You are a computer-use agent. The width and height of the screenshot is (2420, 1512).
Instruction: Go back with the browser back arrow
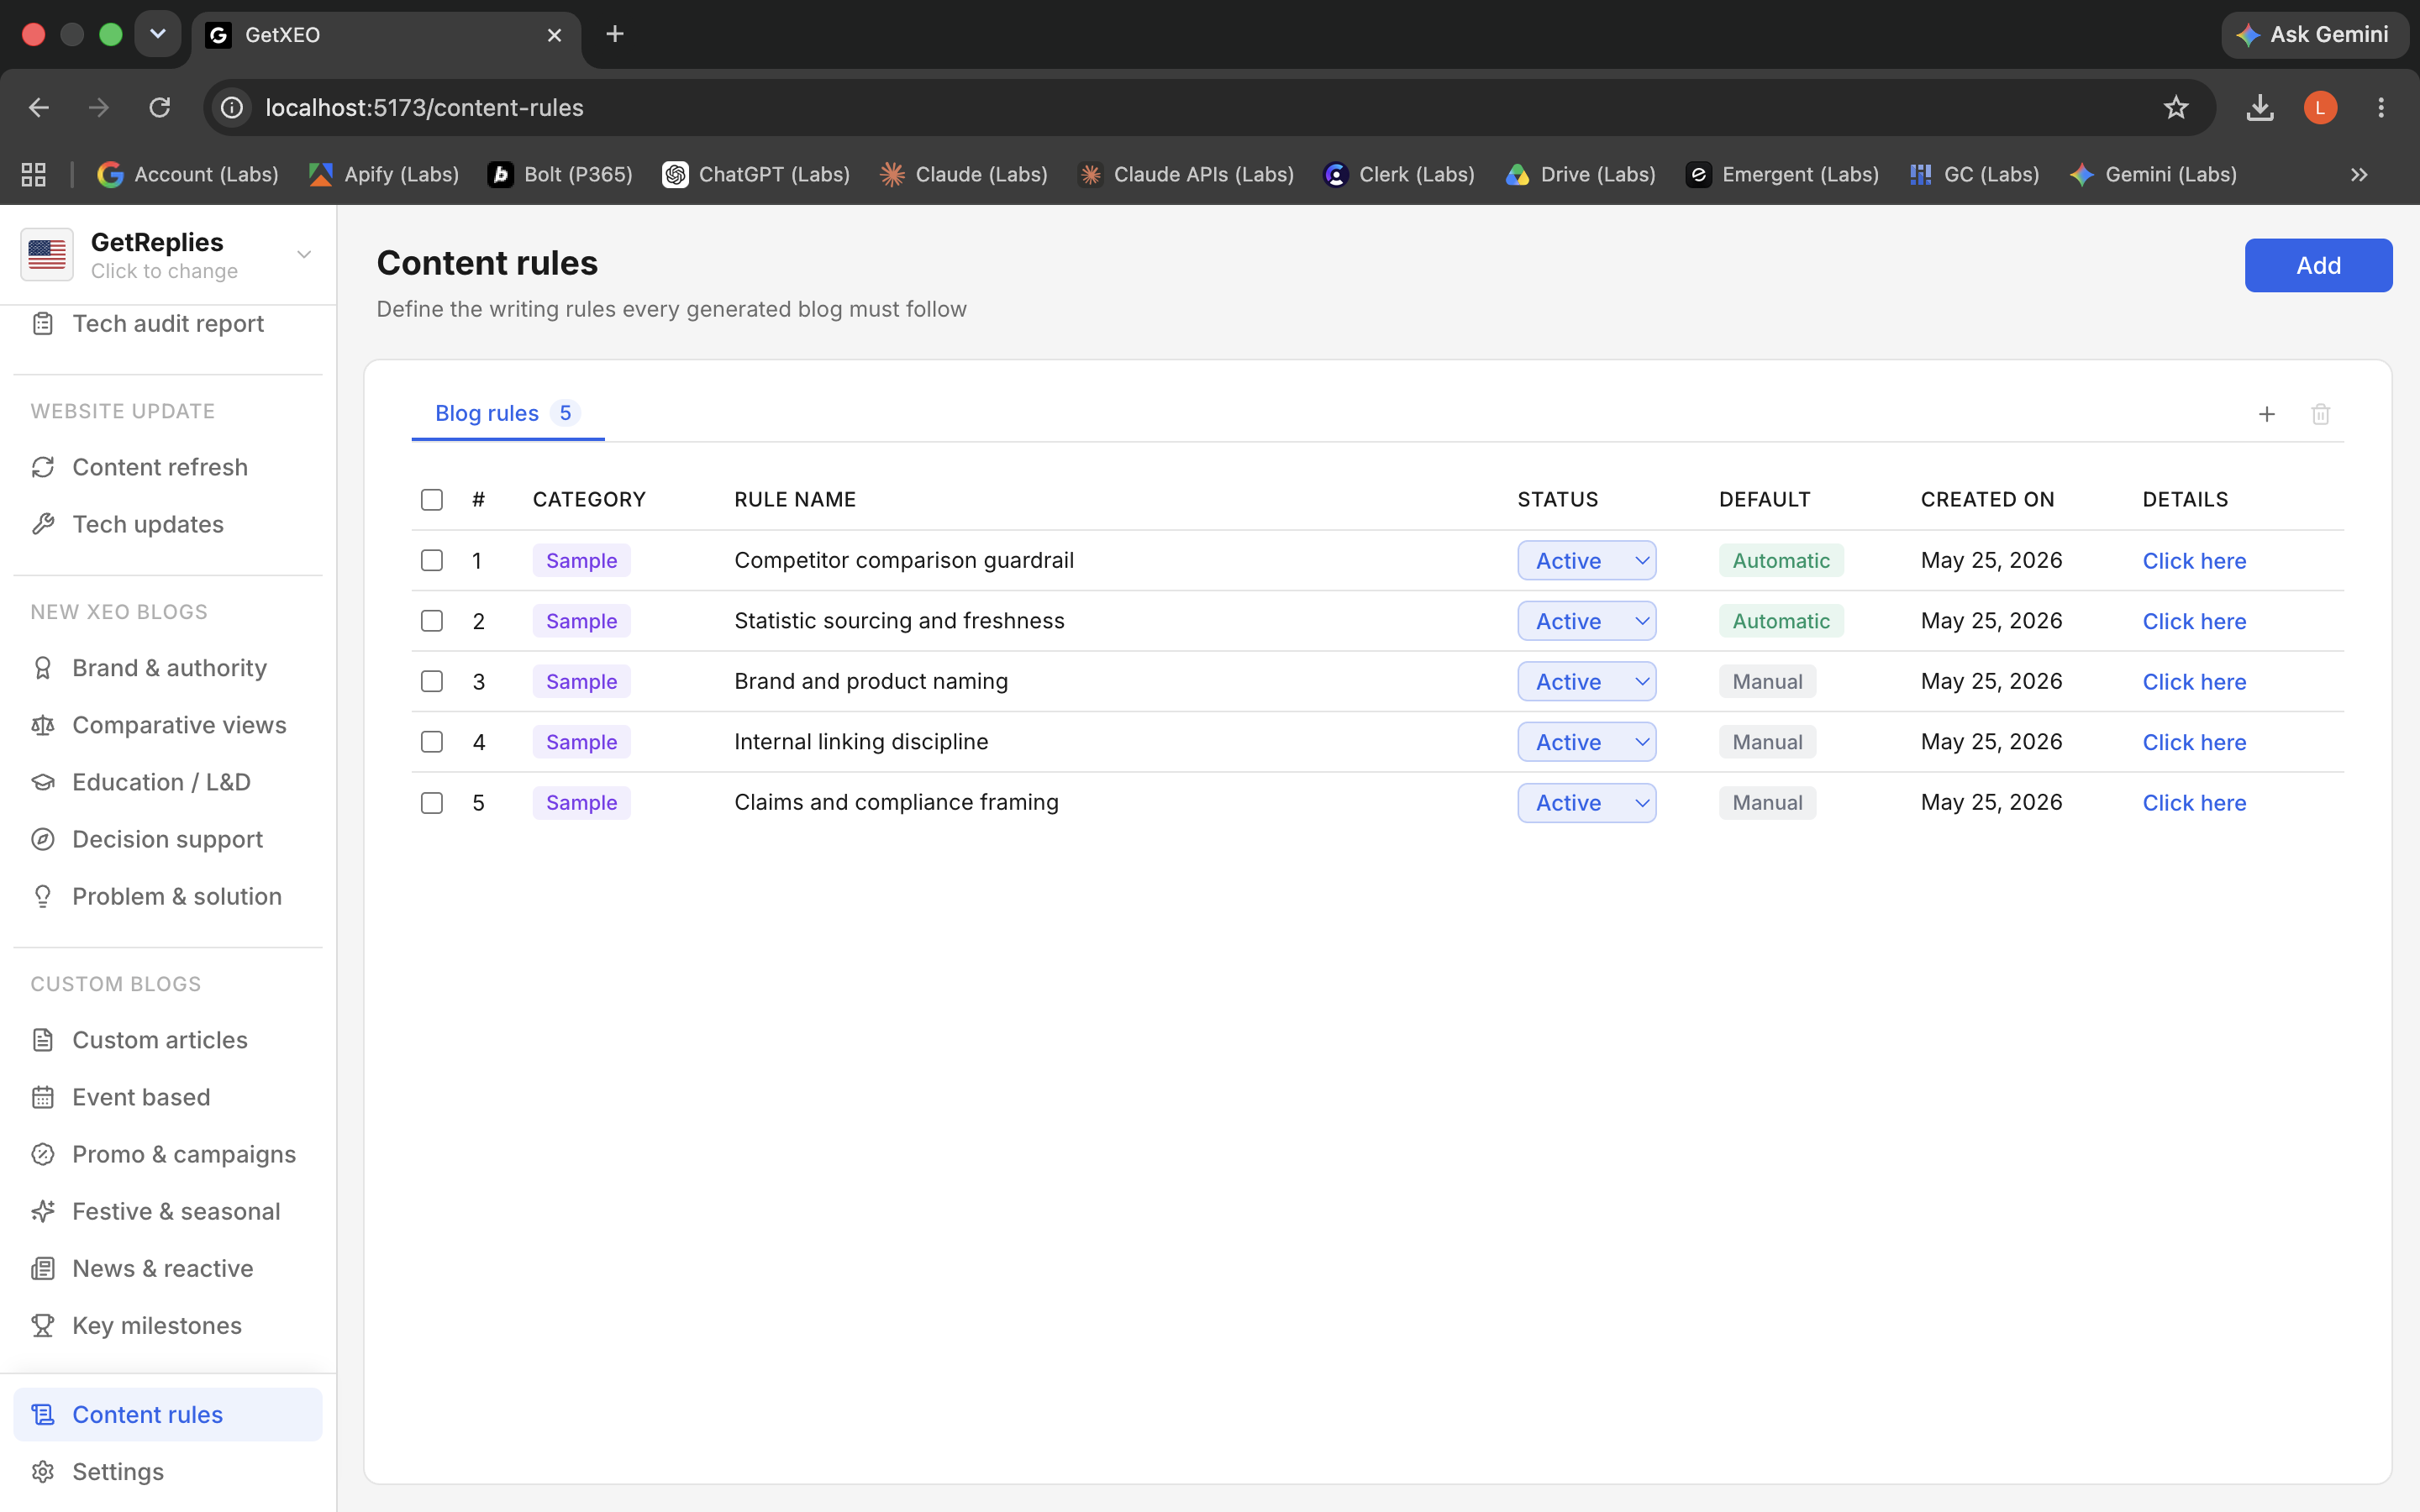point(39,107)
